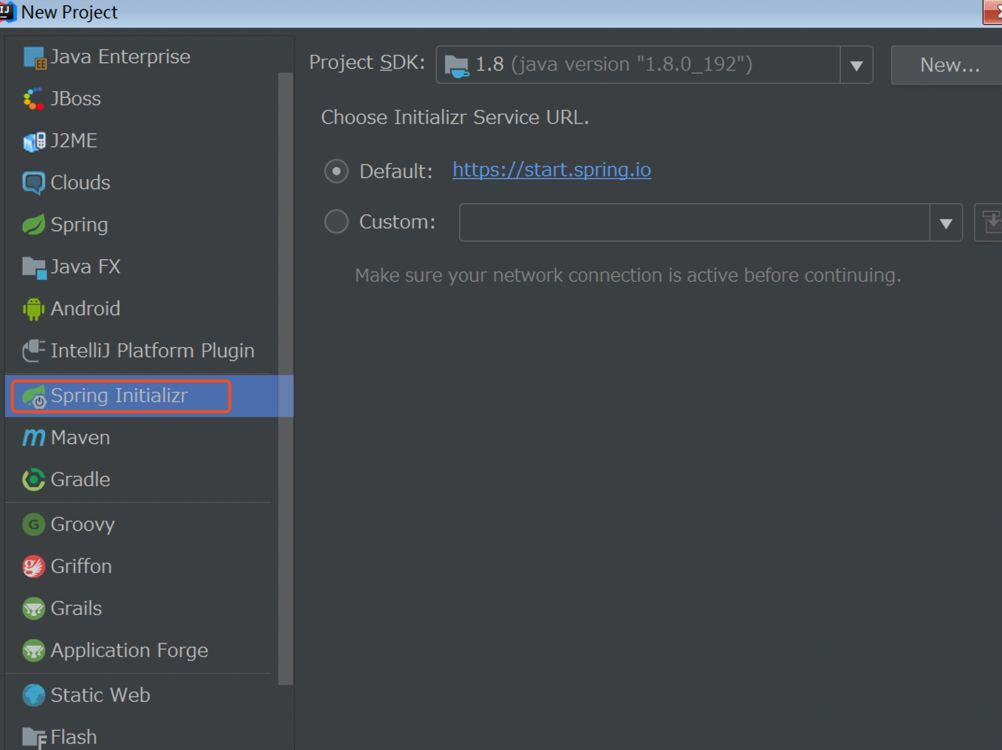1002x750 pixels.
Task: Click the icon beside the Custom URL field
Action: [989, 222]
